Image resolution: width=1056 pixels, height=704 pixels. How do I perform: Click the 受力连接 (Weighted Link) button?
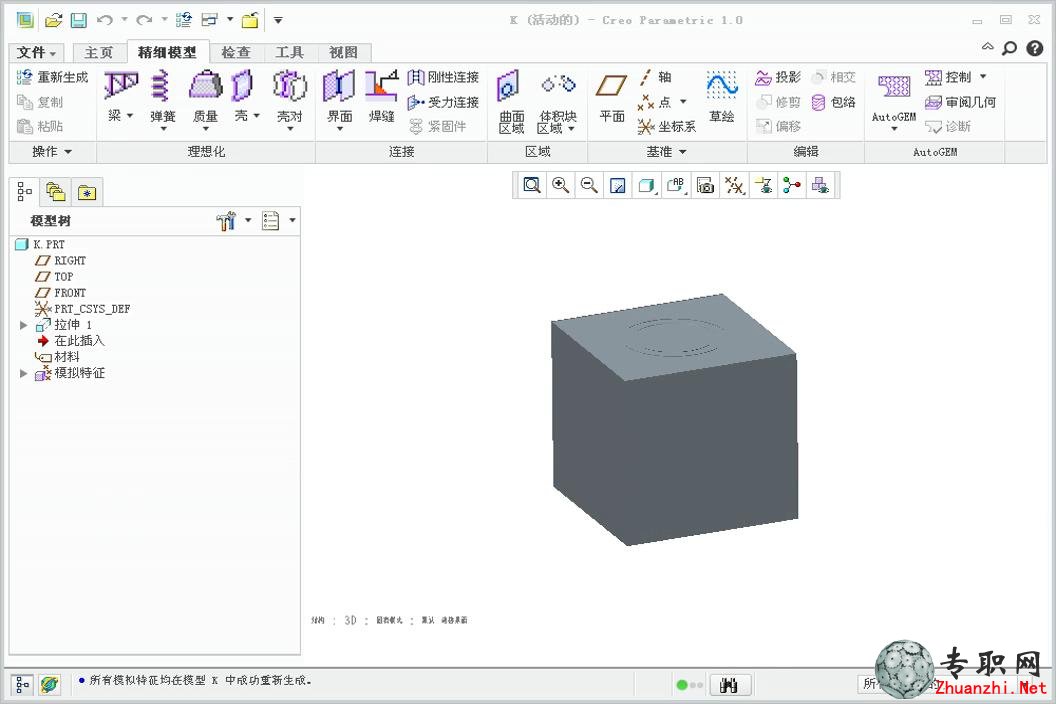[443, 102]
